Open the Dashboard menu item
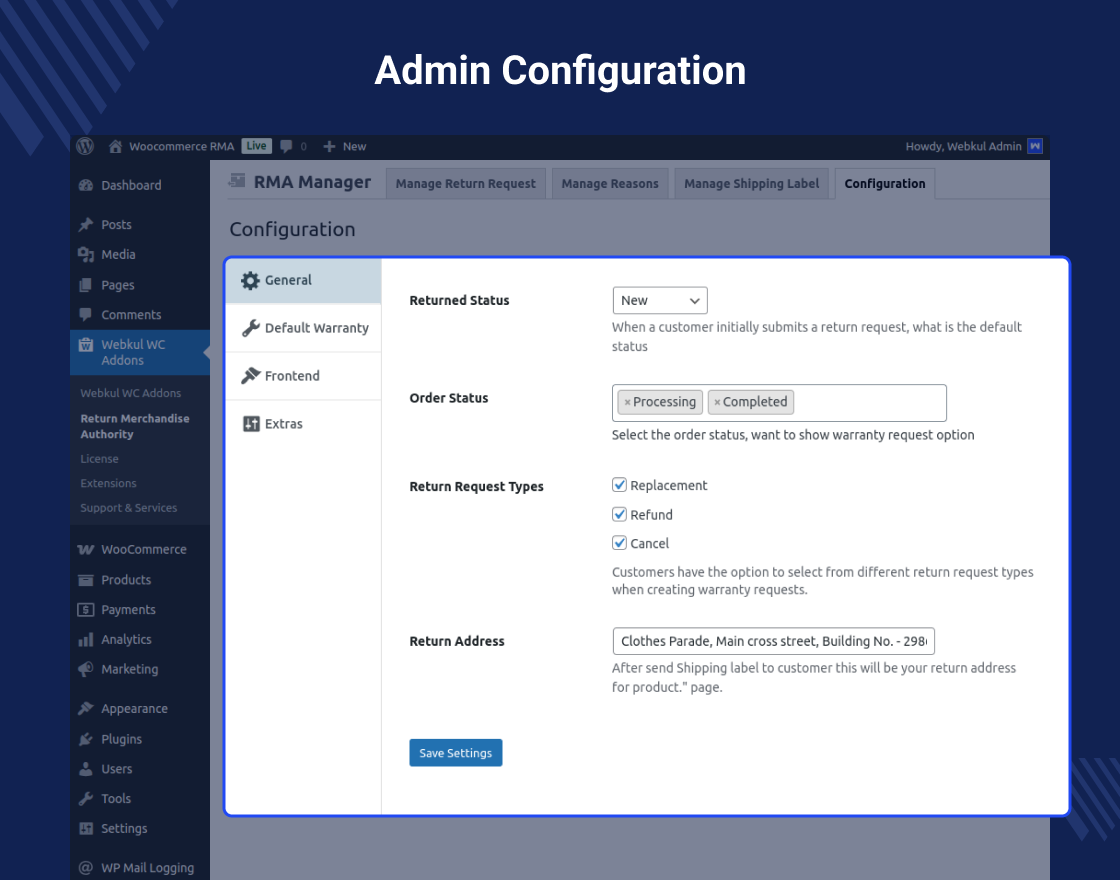1120x880 pixels. point(140,186)
